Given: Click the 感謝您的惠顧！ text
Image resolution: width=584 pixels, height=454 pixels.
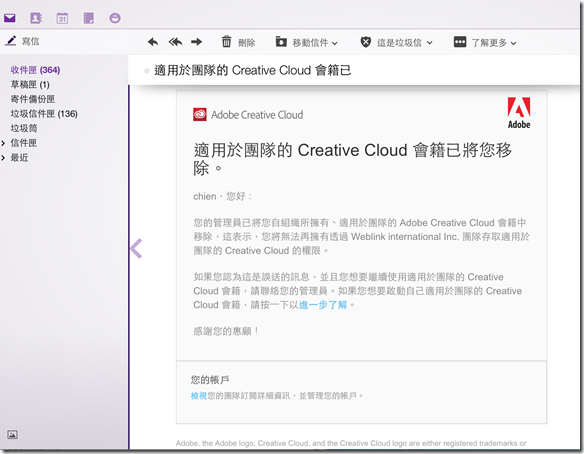Looking at the screenshot, I should (x=226, y=331).
